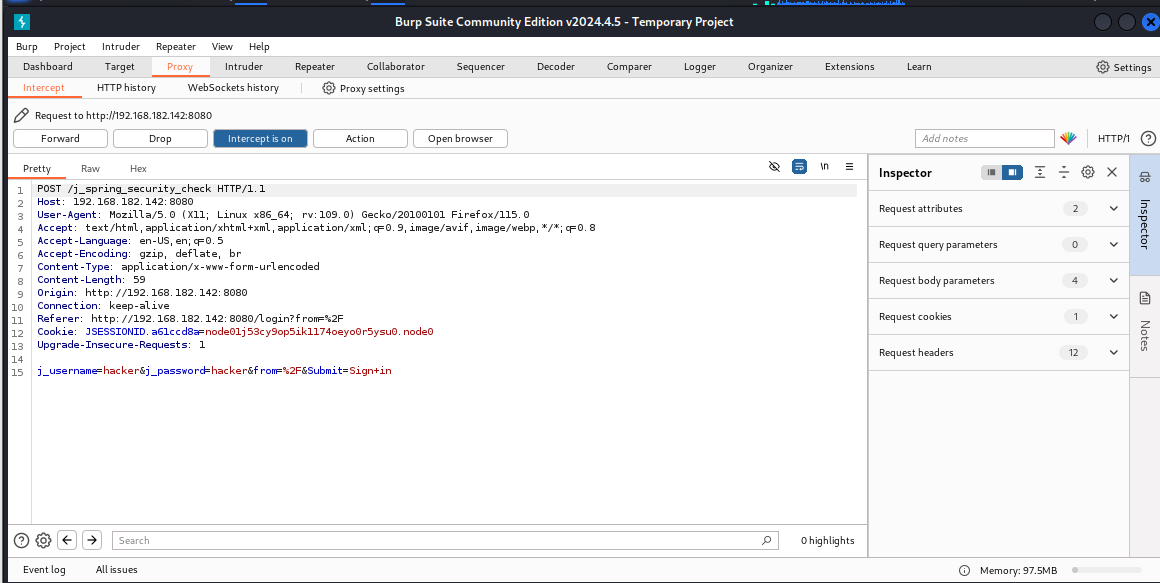Click the rainbow highlight color picker
The height and width of the screenshot is (583, 1160).
[1069, 139]
